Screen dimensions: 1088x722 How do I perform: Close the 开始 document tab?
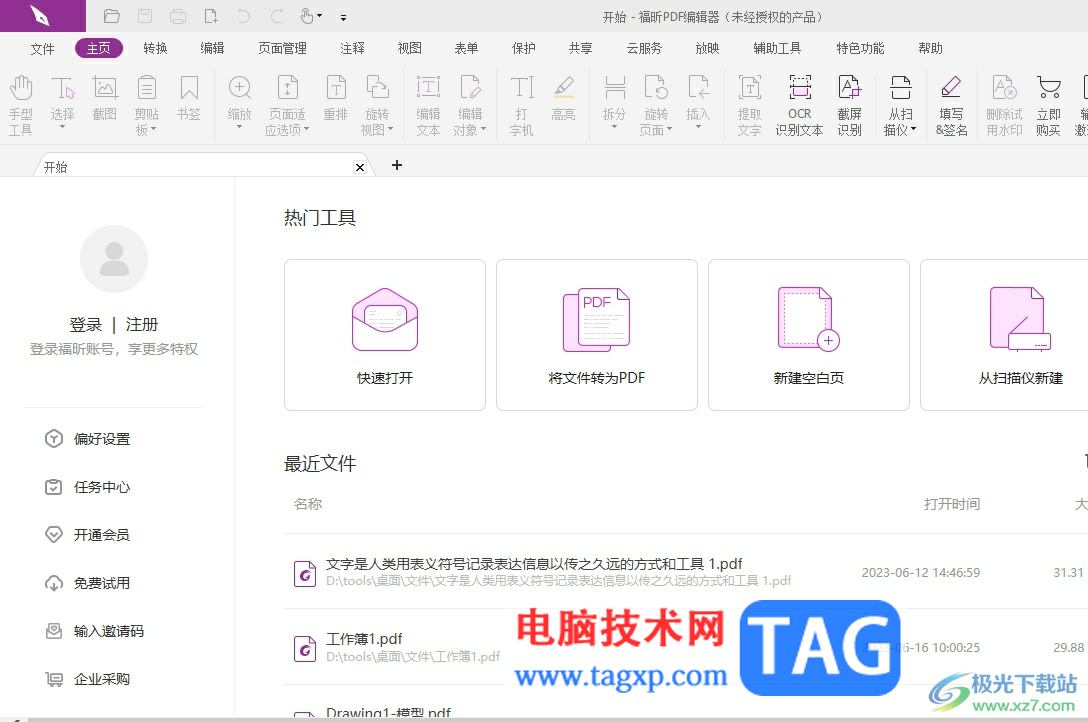click(359, 167)
